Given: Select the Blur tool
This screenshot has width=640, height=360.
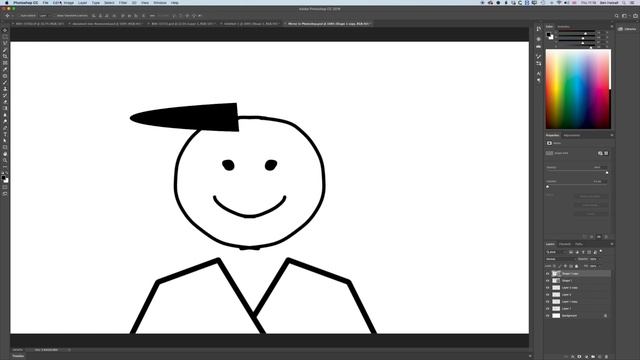Looking at the screenshot, I should click(5, 115).
